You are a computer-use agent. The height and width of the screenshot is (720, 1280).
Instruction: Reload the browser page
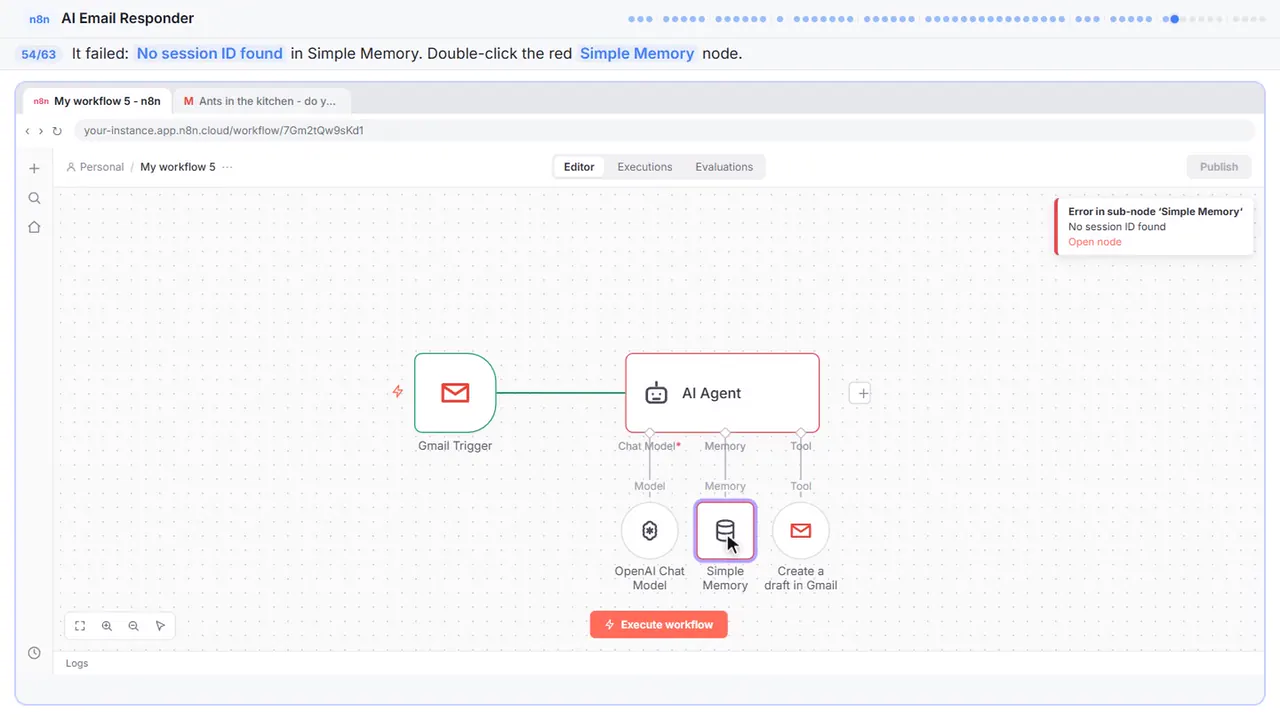[57, 131]
